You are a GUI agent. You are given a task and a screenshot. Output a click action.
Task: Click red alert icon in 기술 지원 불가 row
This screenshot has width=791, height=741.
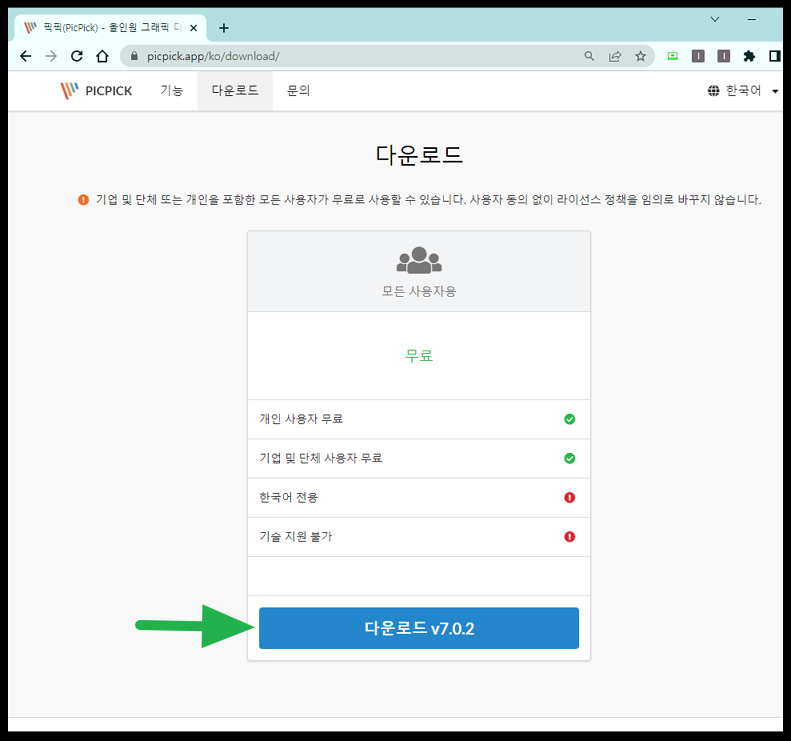pos(570,537)
